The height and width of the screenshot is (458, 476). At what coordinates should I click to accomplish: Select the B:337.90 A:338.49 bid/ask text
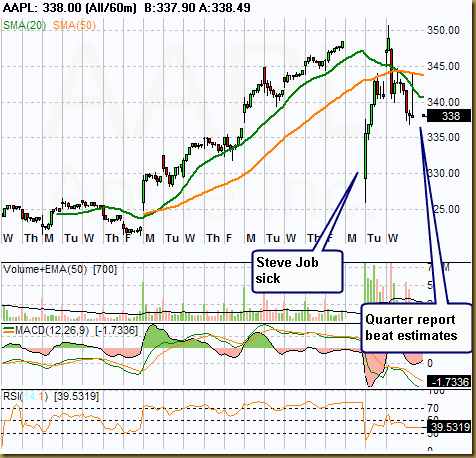pyautogui.click(x=197, y=7)
